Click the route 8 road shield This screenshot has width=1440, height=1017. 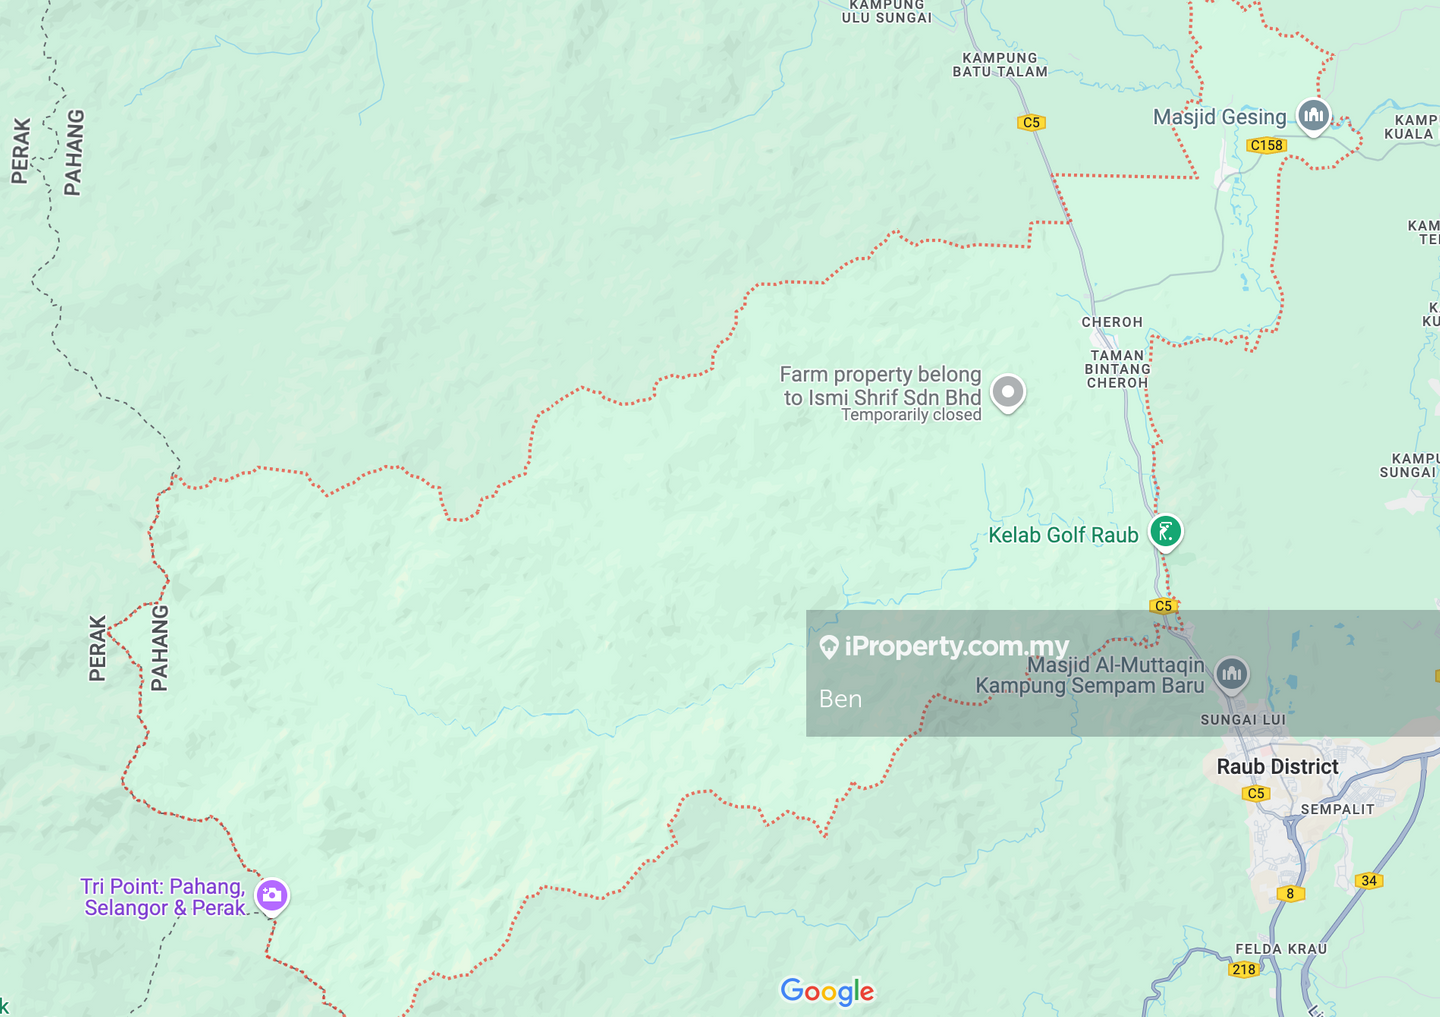click(x=1290, y=894)
